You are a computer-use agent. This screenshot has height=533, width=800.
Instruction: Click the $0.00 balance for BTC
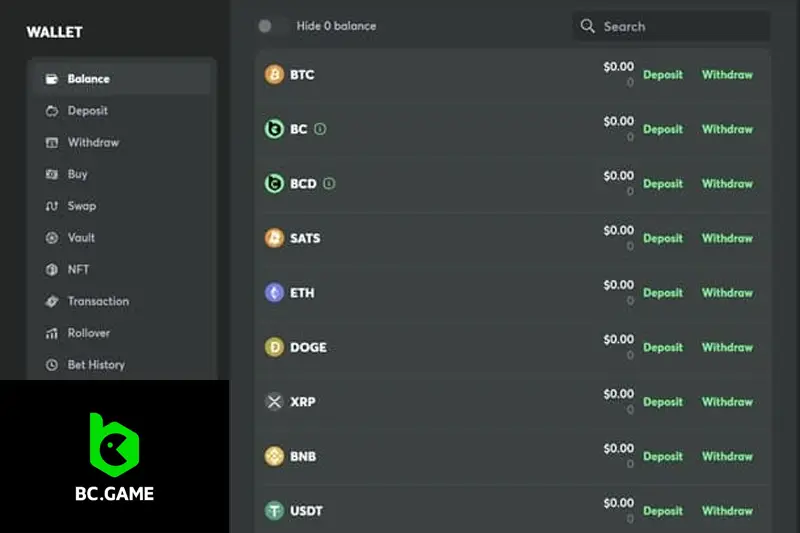[x=618, y=67]
